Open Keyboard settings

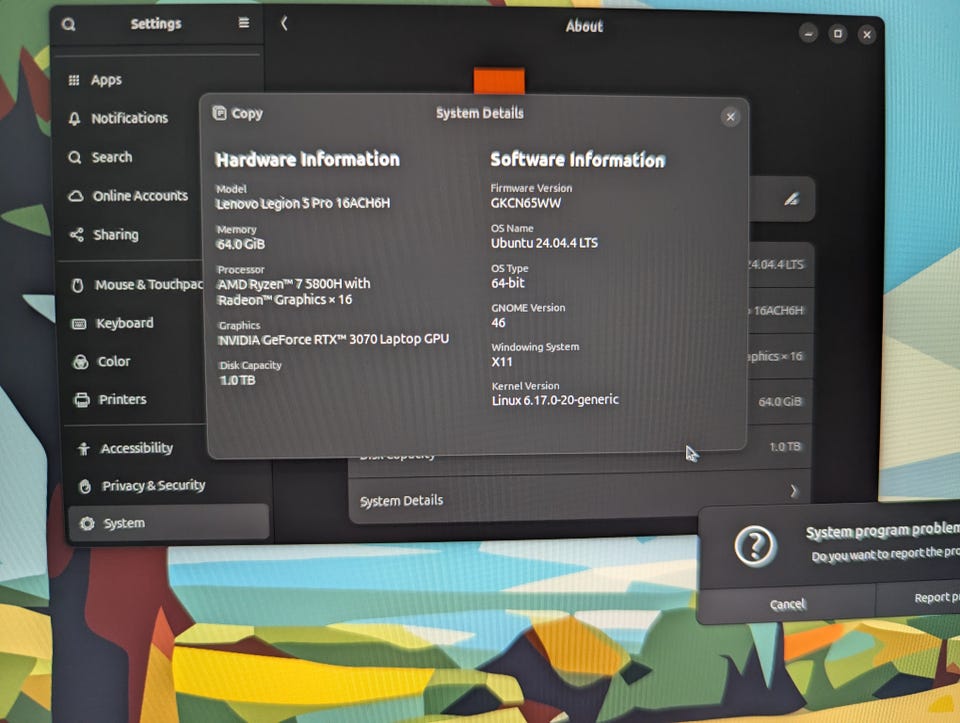tap(125, 323)
